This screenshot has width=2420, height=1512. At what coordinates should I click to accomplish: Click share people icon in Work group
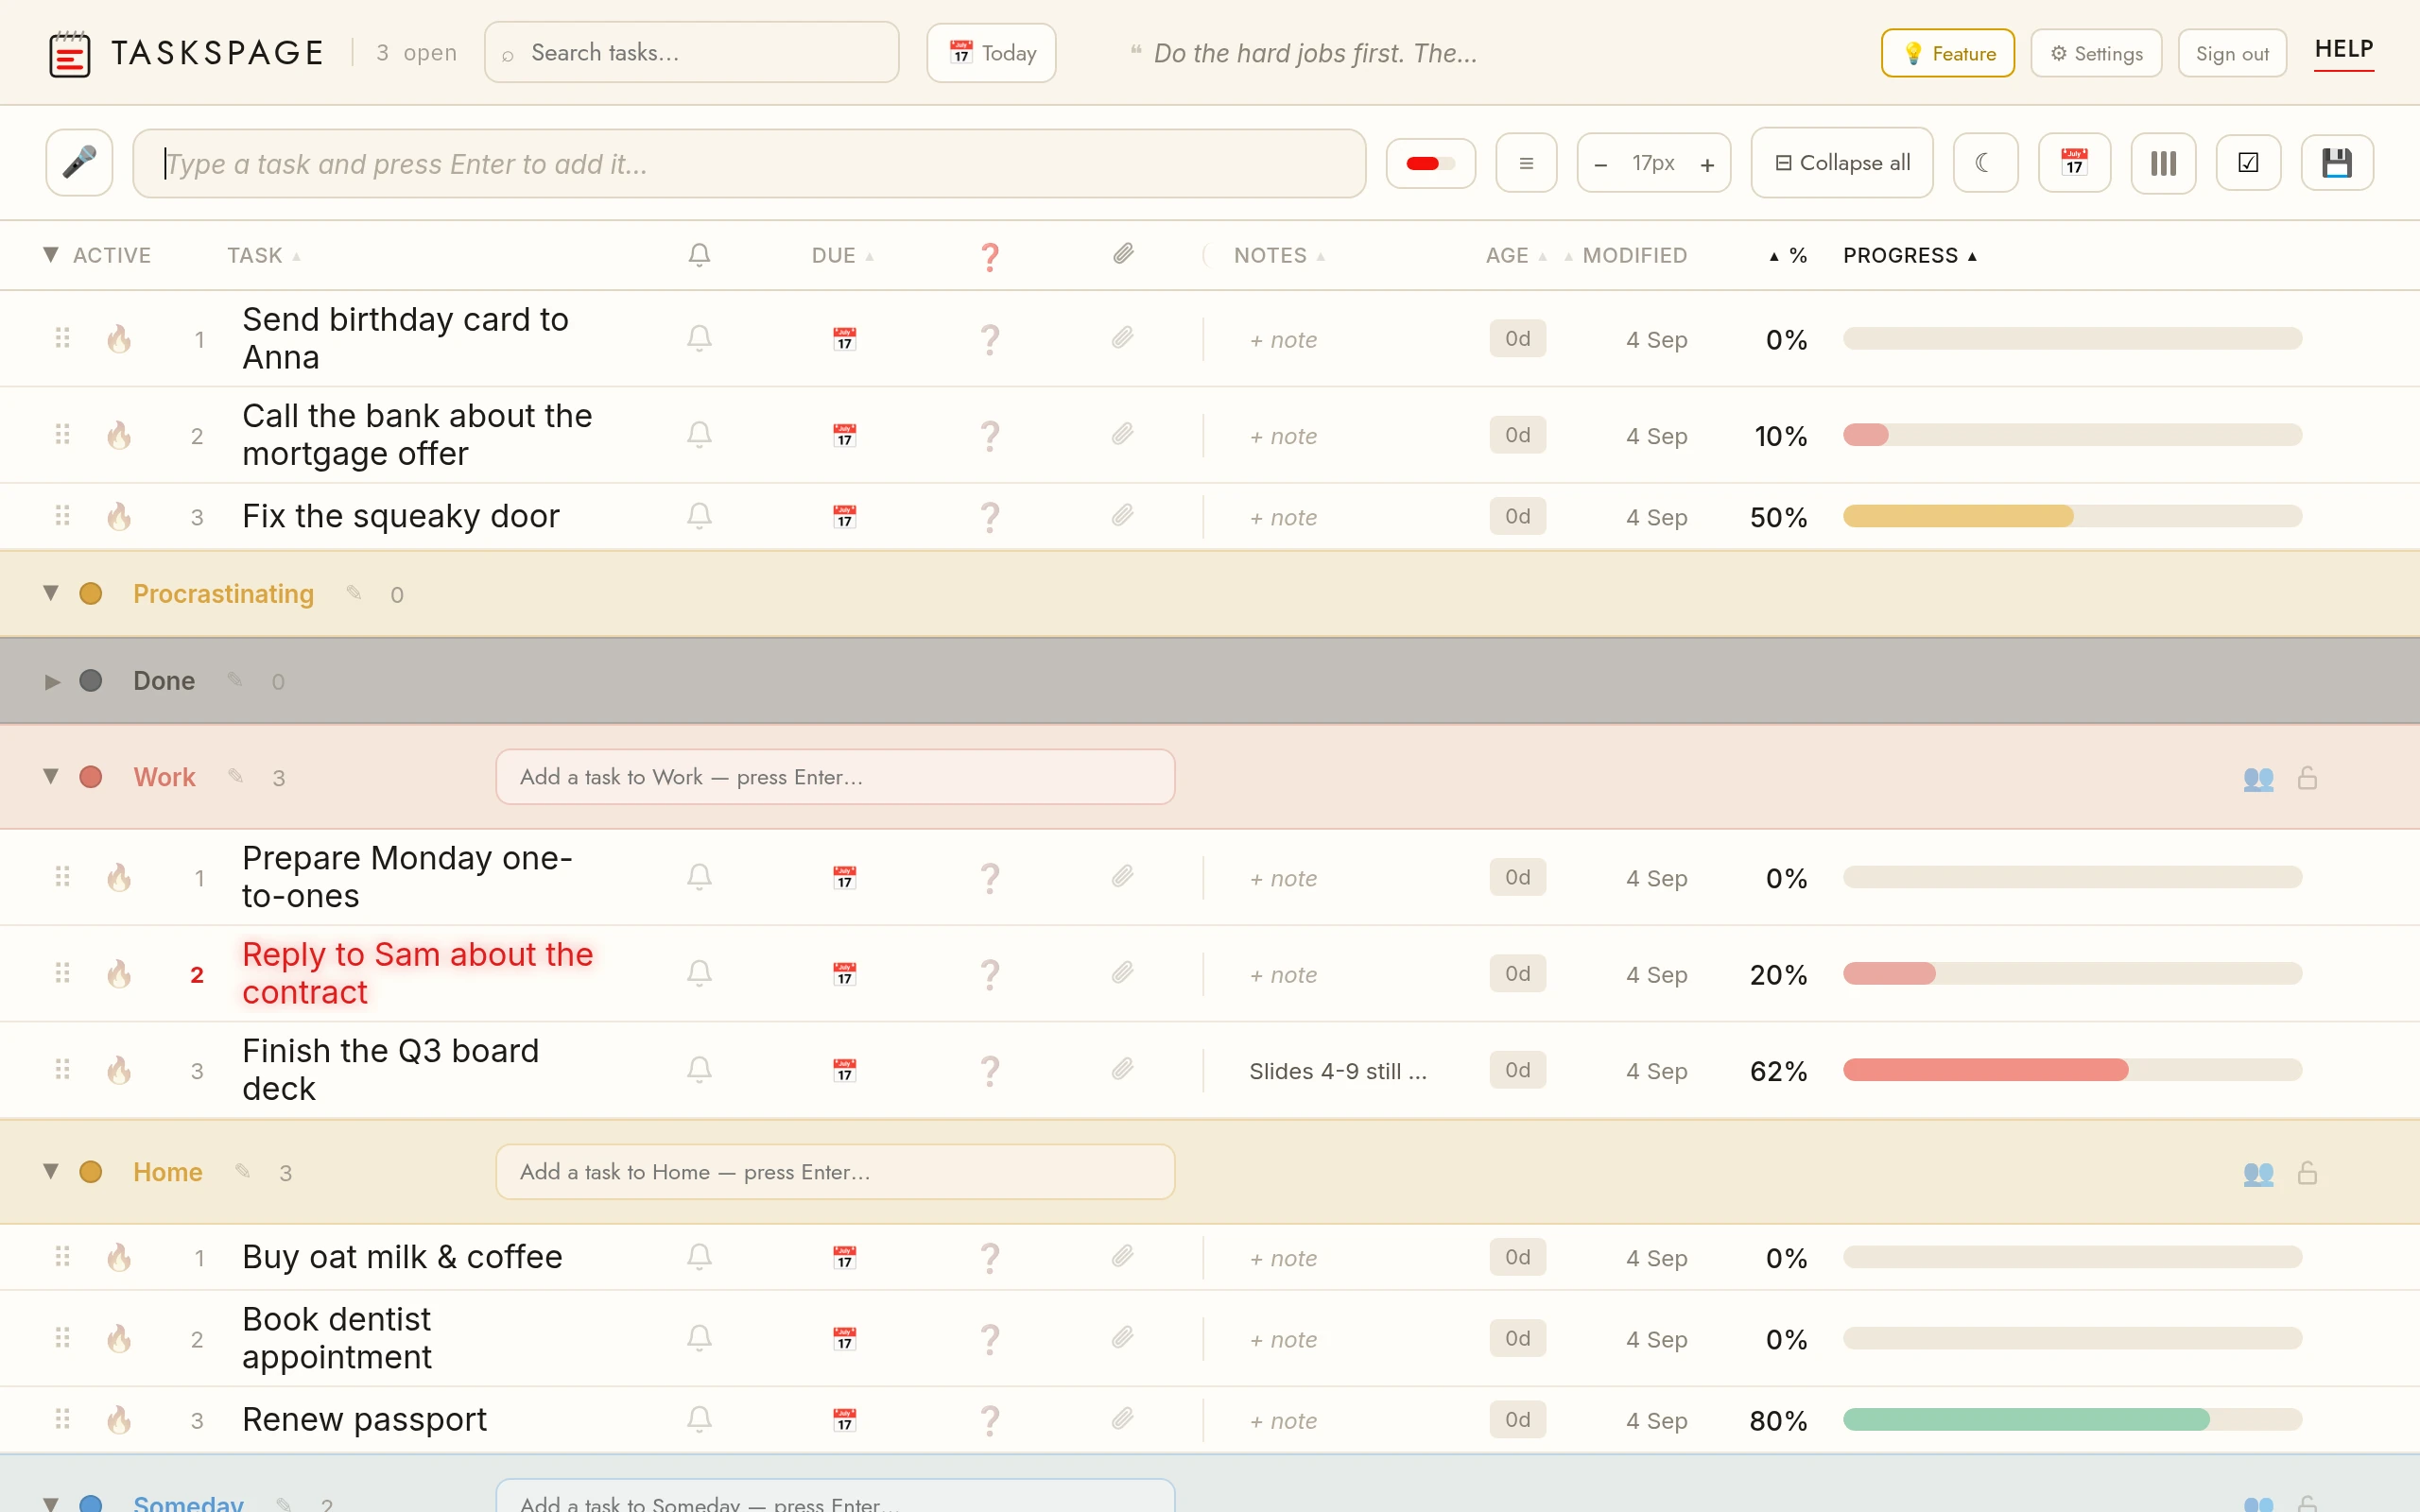click(2258, 777)
